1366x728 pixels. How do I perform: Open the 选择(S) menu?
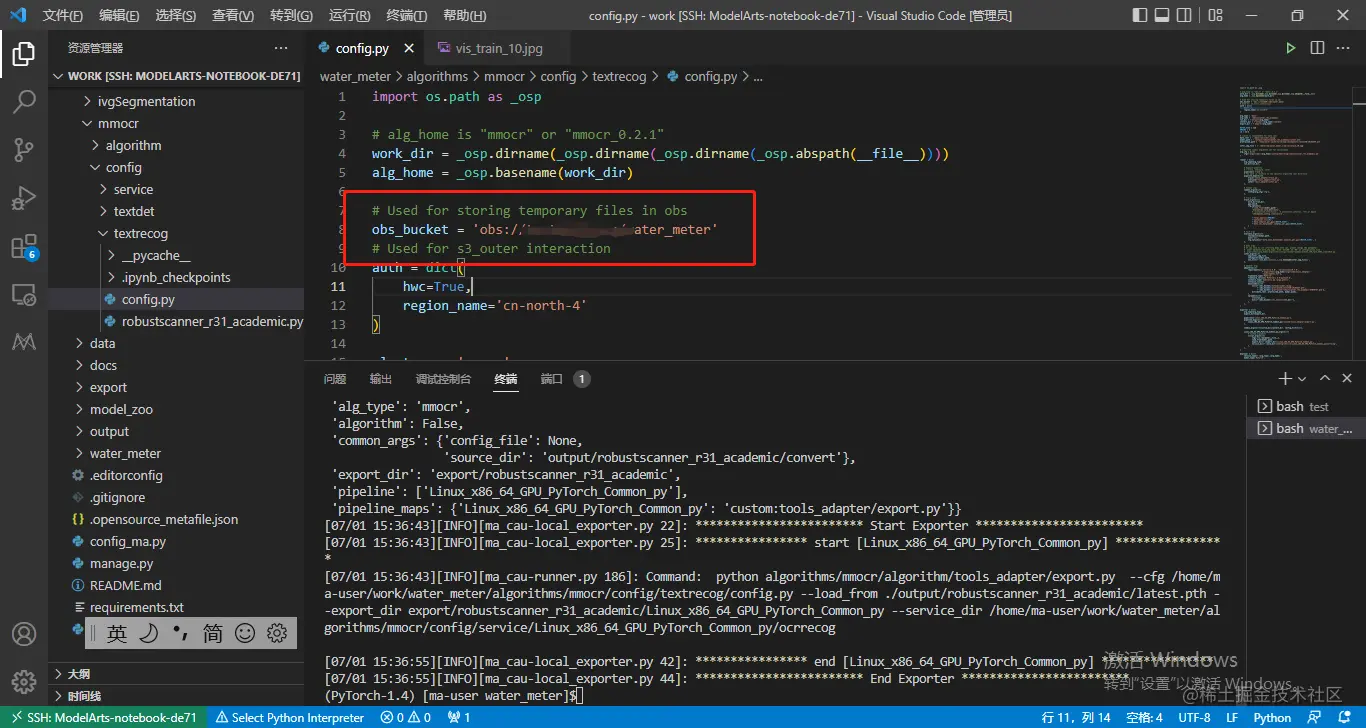pos(176,16)
